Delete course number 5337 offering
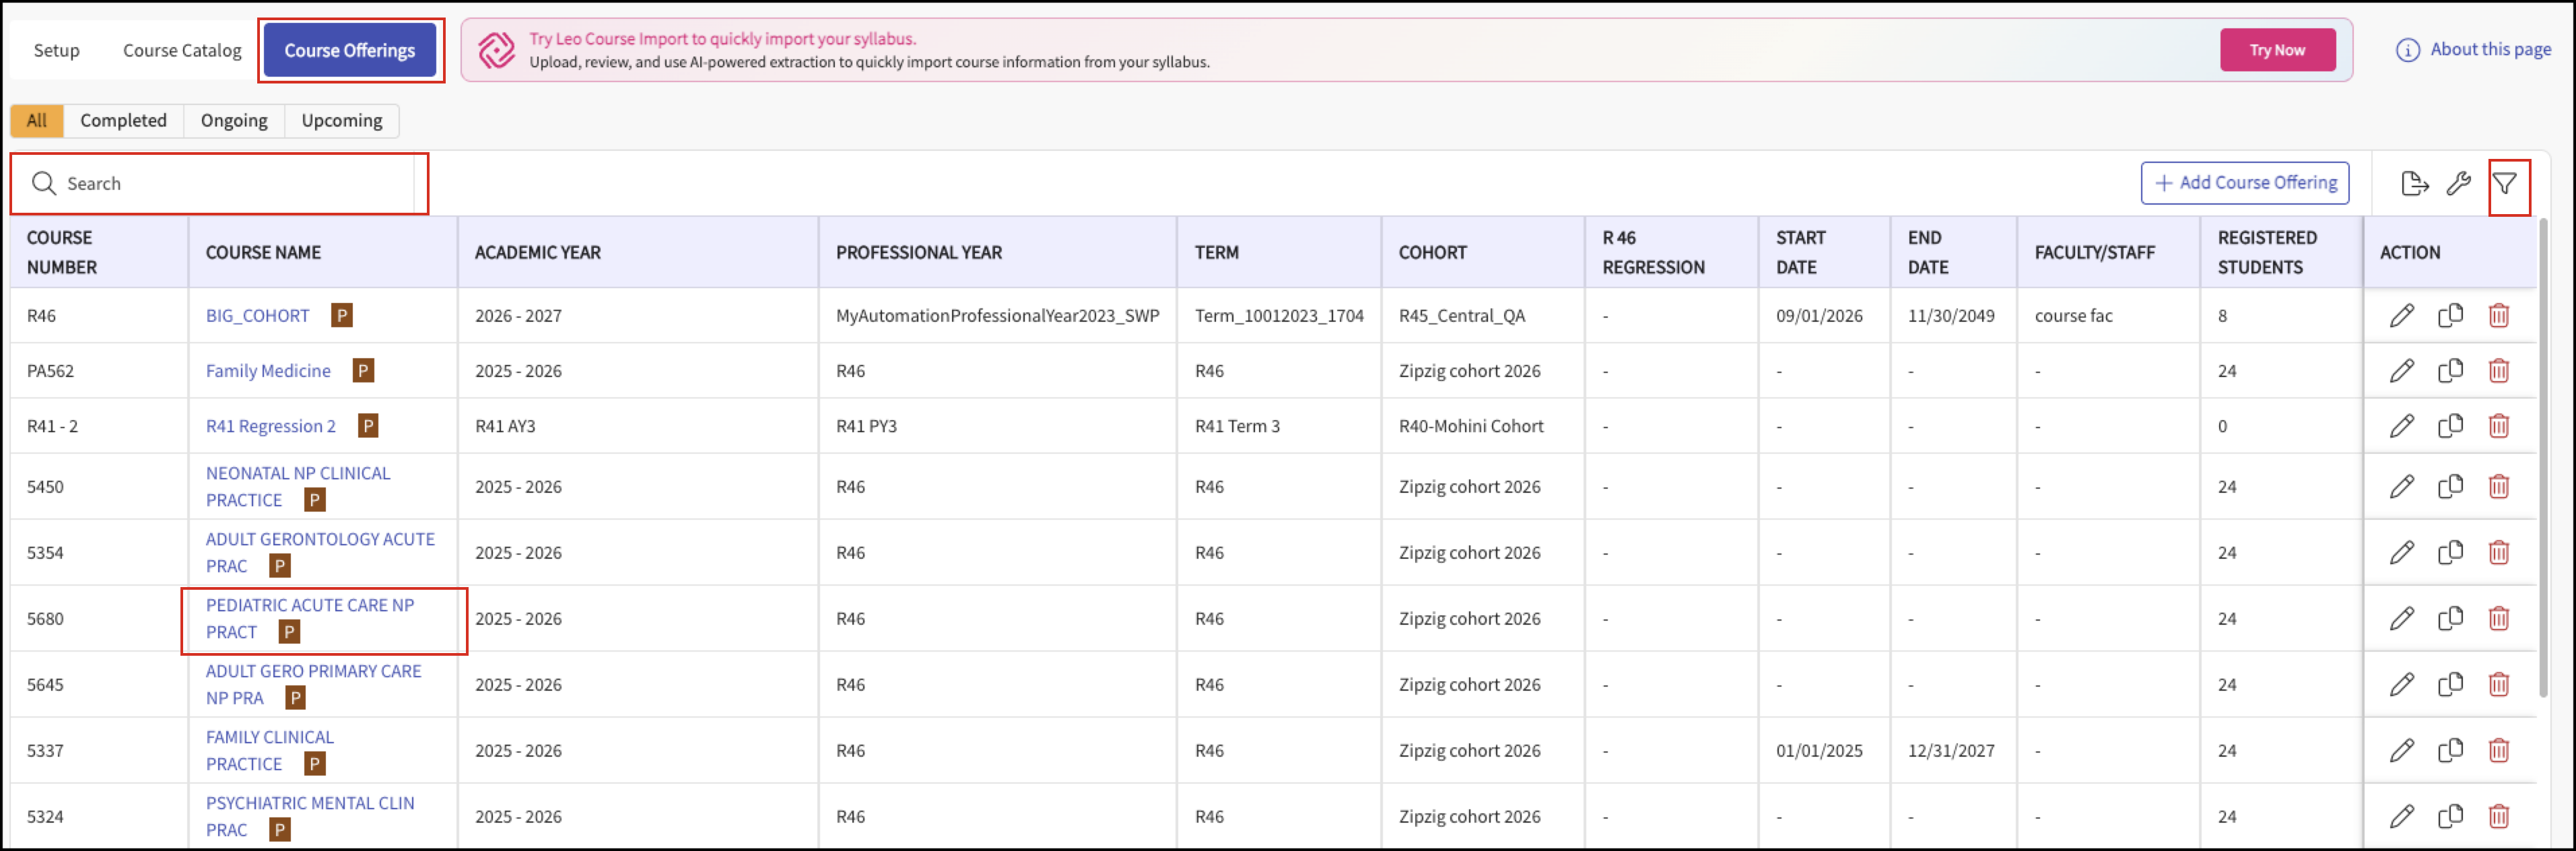Screen dimensions: 2576x851 tap(2498, 750)
